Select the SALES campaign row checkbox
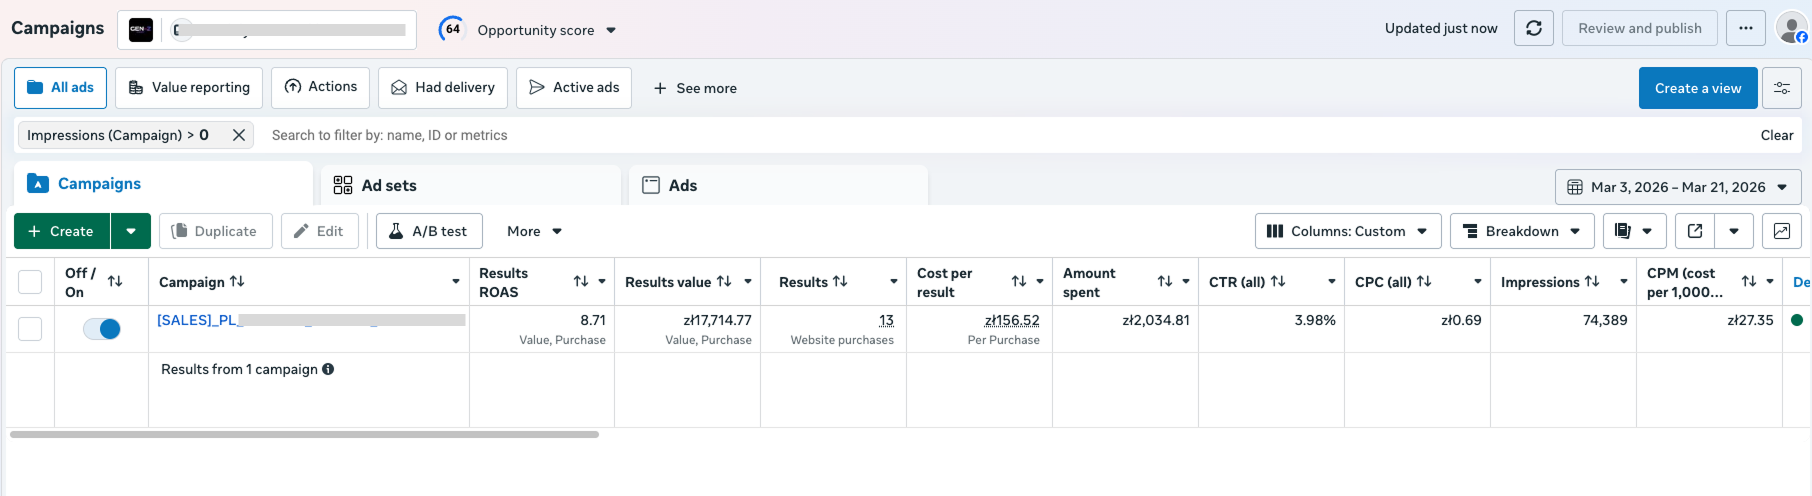Viewport: 1812px width, 496px height. click(x=30, y=329)
